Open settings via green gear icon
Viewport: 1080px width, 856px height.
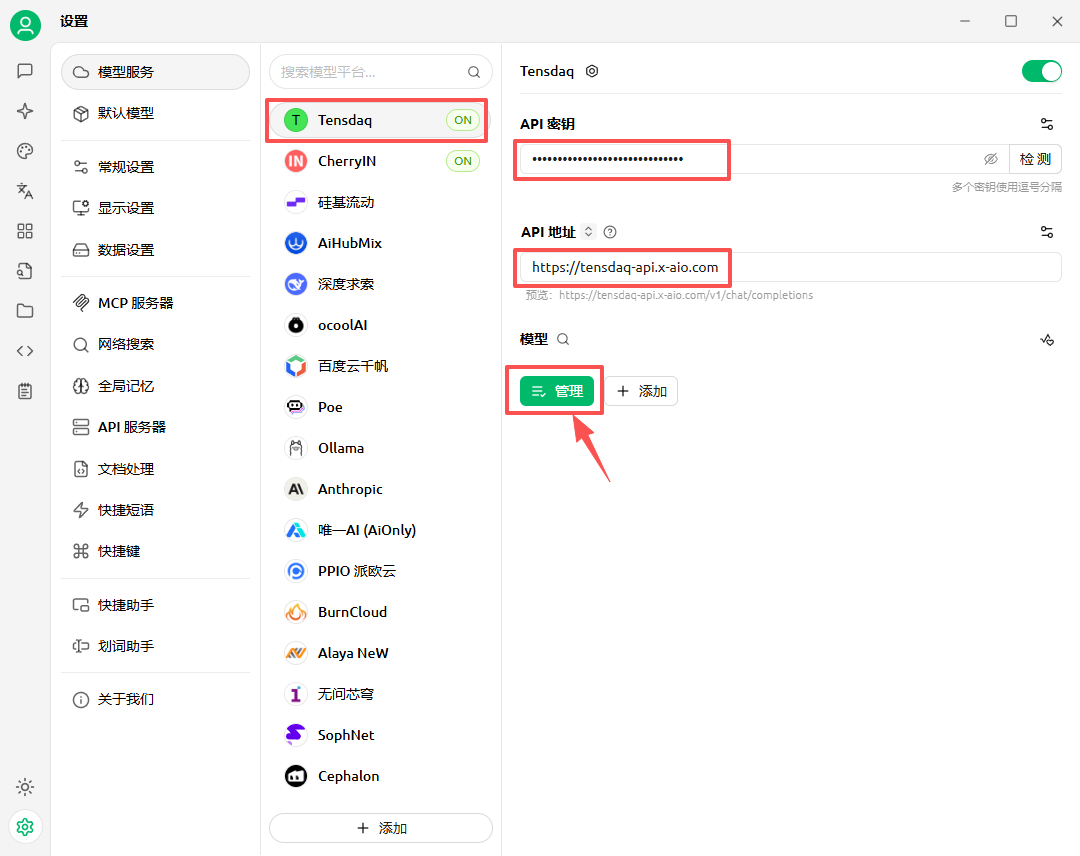pos(25,826)
